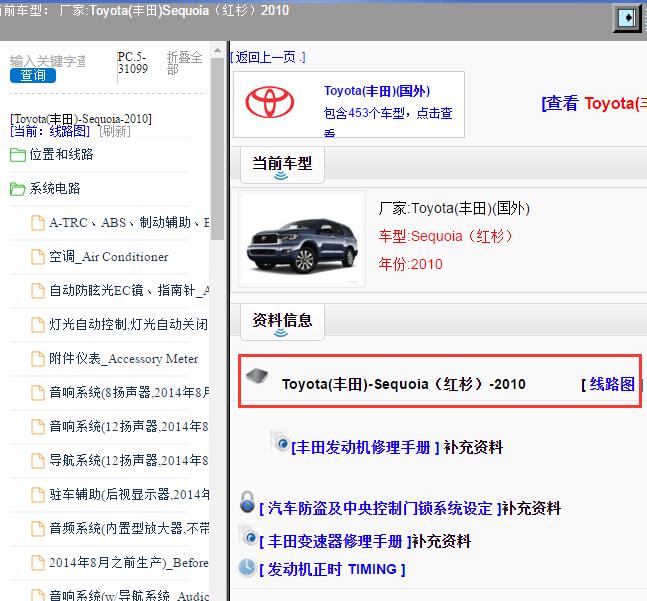
Task: Collapse the 系统电路 folder icon
Action: tap(18, 189)
